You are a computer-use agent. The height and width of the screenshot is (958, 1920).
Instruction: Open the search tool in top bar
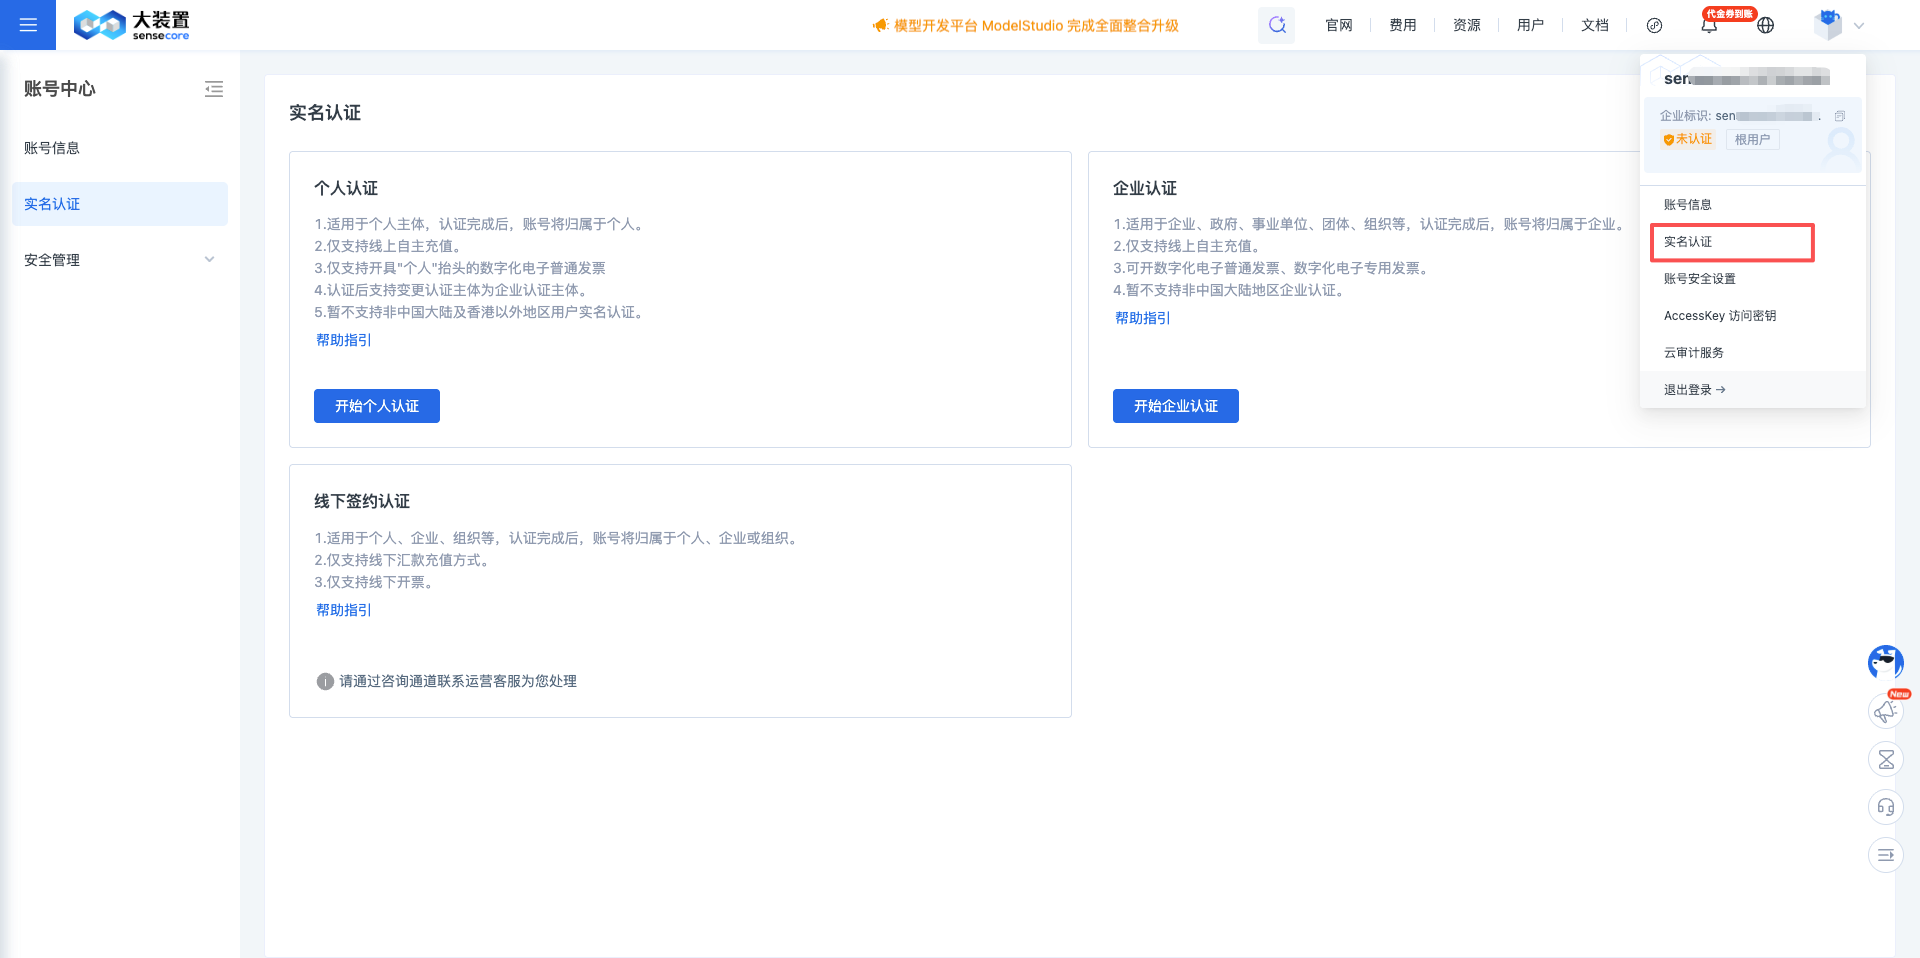pos(1276,24)
